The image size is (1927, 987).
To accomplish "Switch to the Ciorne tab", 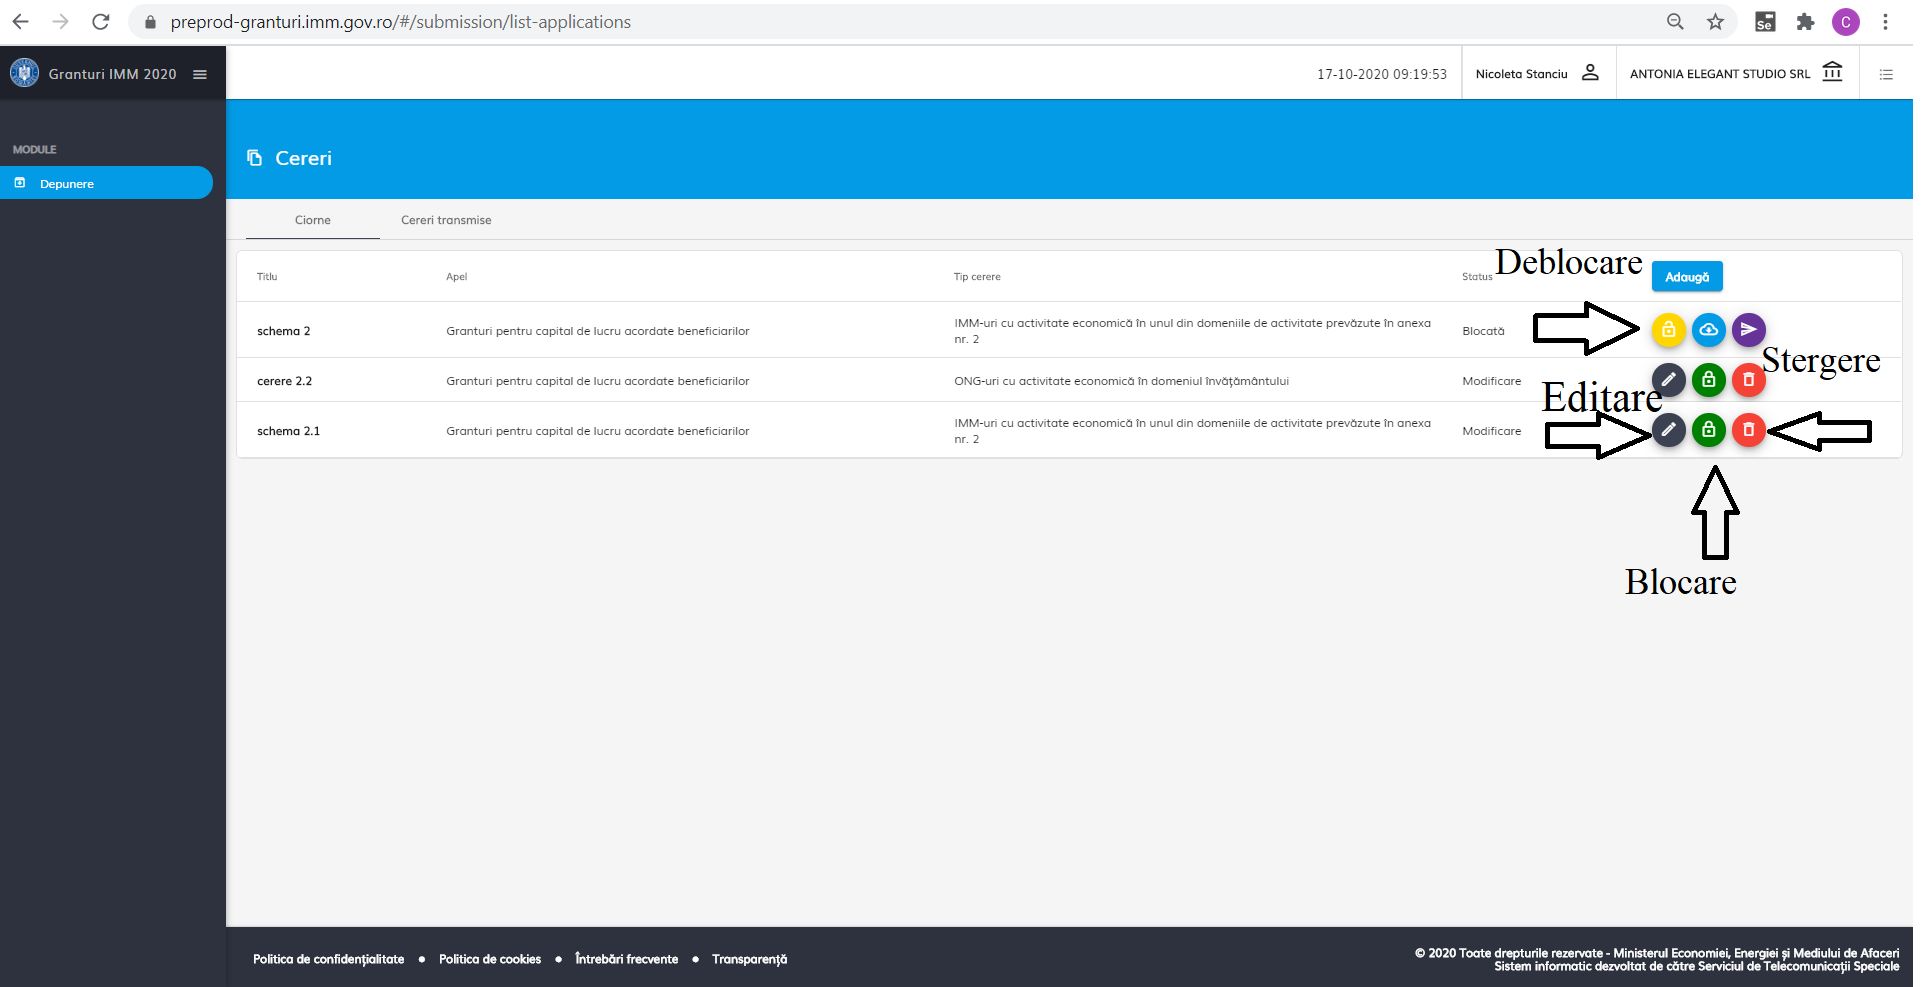I will pyautogui.click(x=312, y=220).
